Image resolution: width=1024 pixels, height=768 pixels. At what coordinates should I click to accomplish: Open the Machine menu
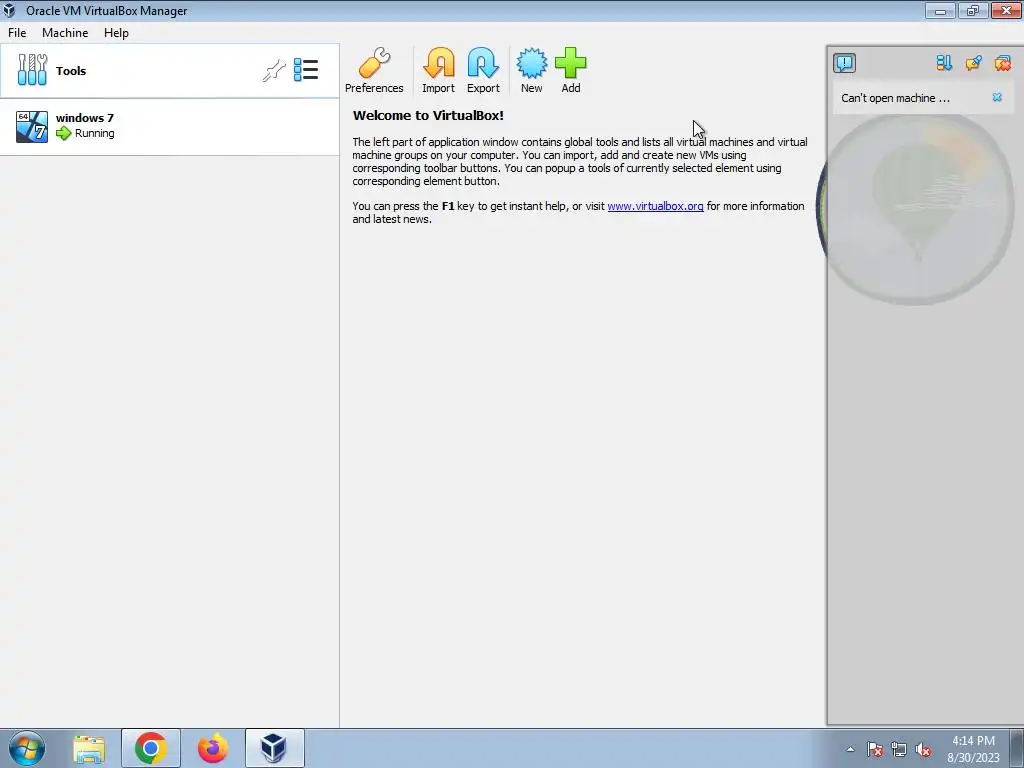(65, 33)
